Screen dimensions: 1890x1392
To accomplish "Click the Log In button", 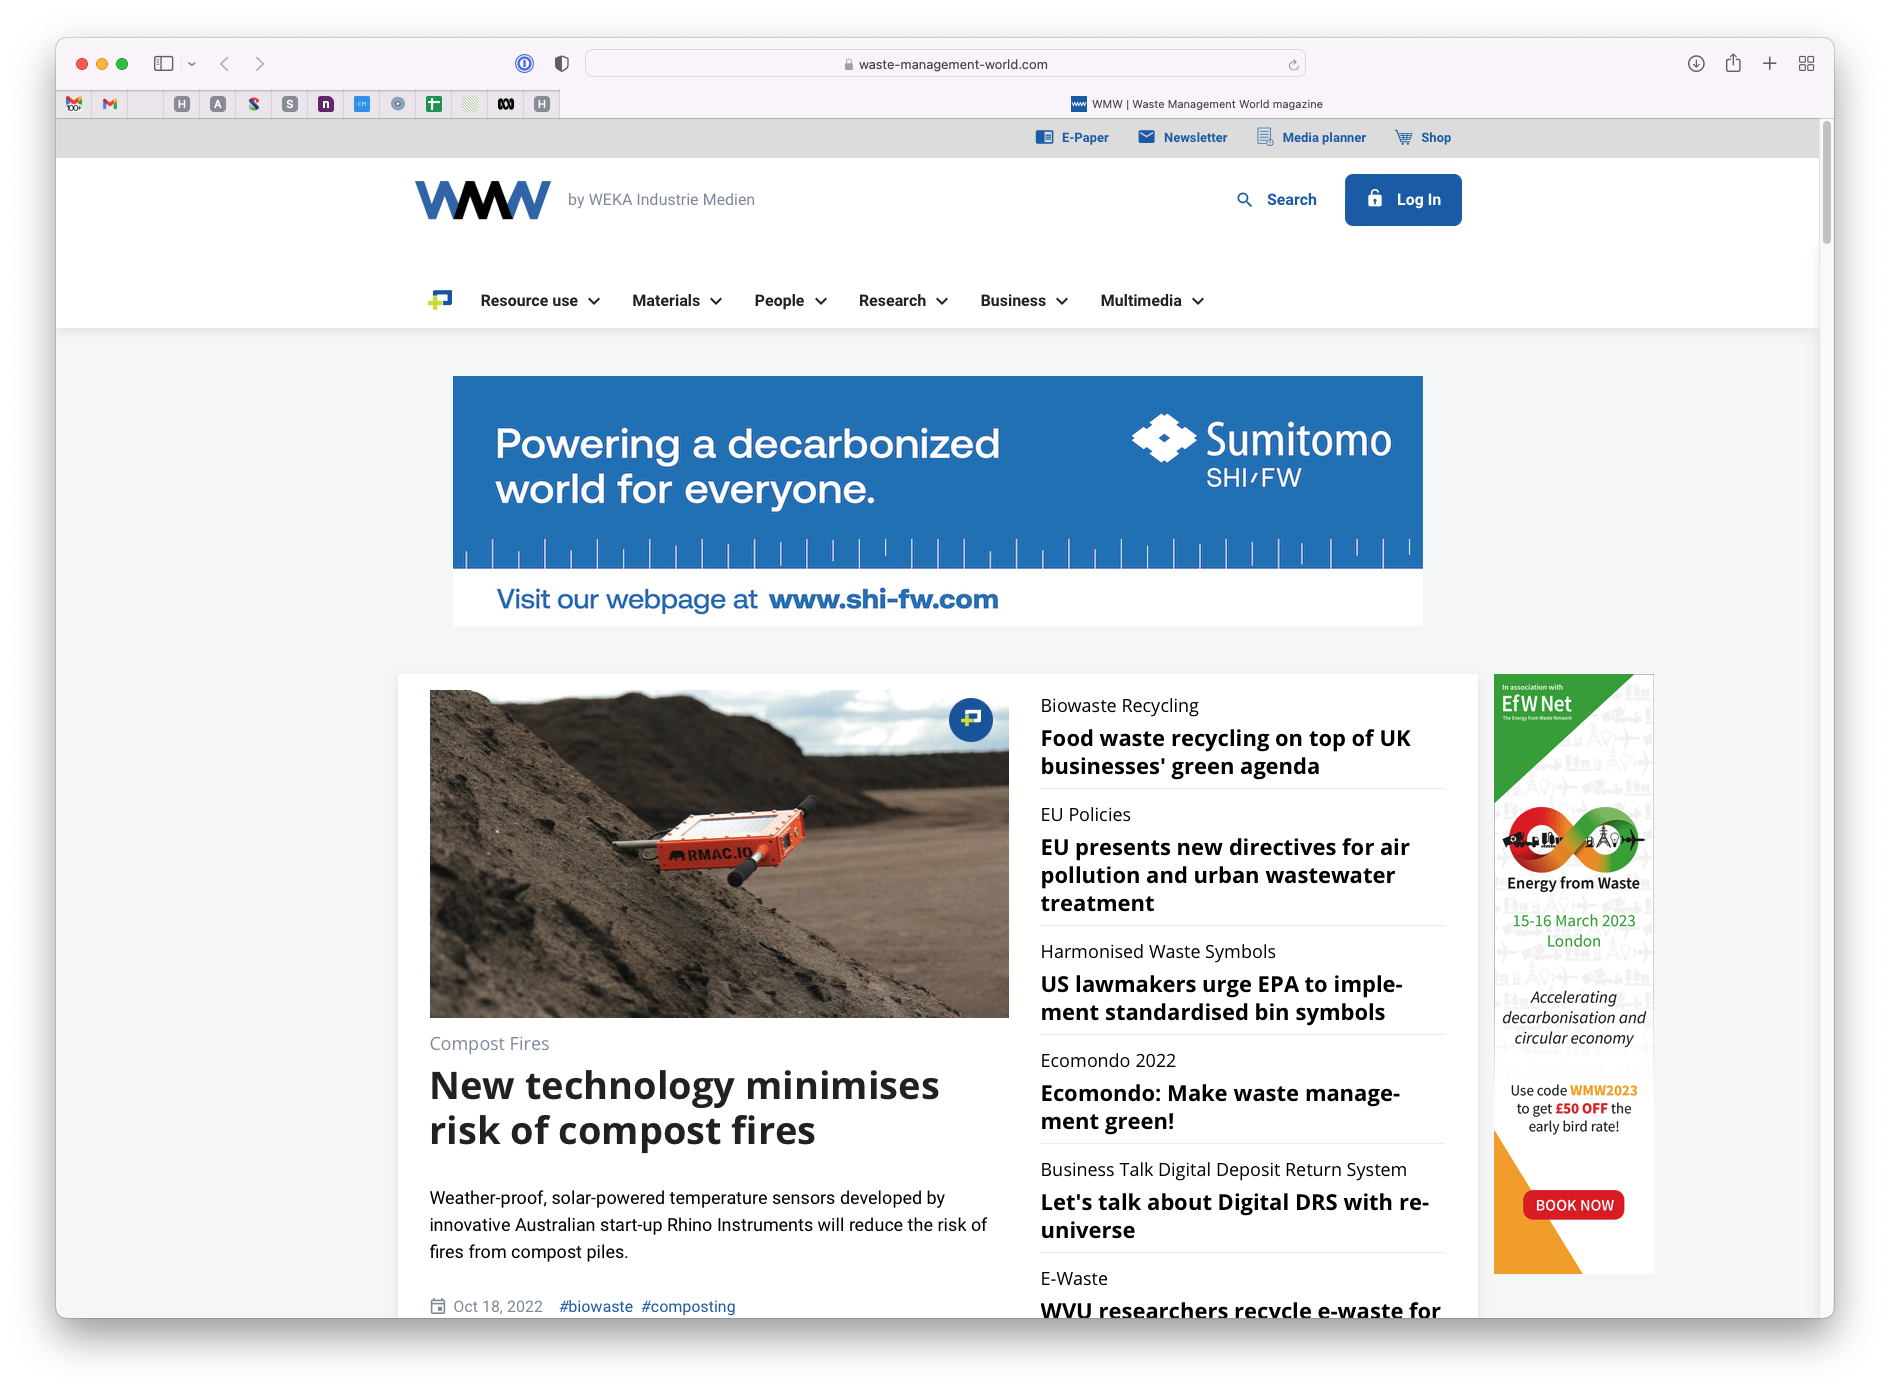I will tap(1403, 200).
